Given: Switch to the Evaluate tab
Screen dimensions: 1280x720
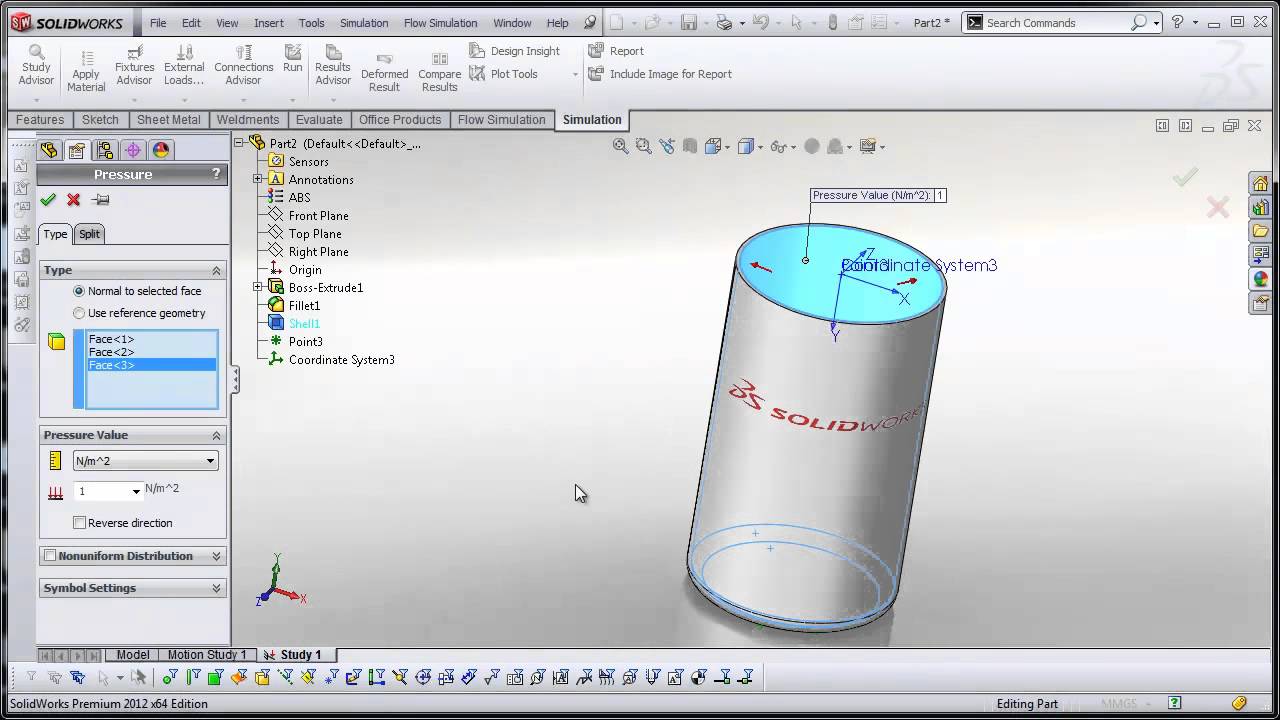Looking at the screenshot, I should (319, 119).
